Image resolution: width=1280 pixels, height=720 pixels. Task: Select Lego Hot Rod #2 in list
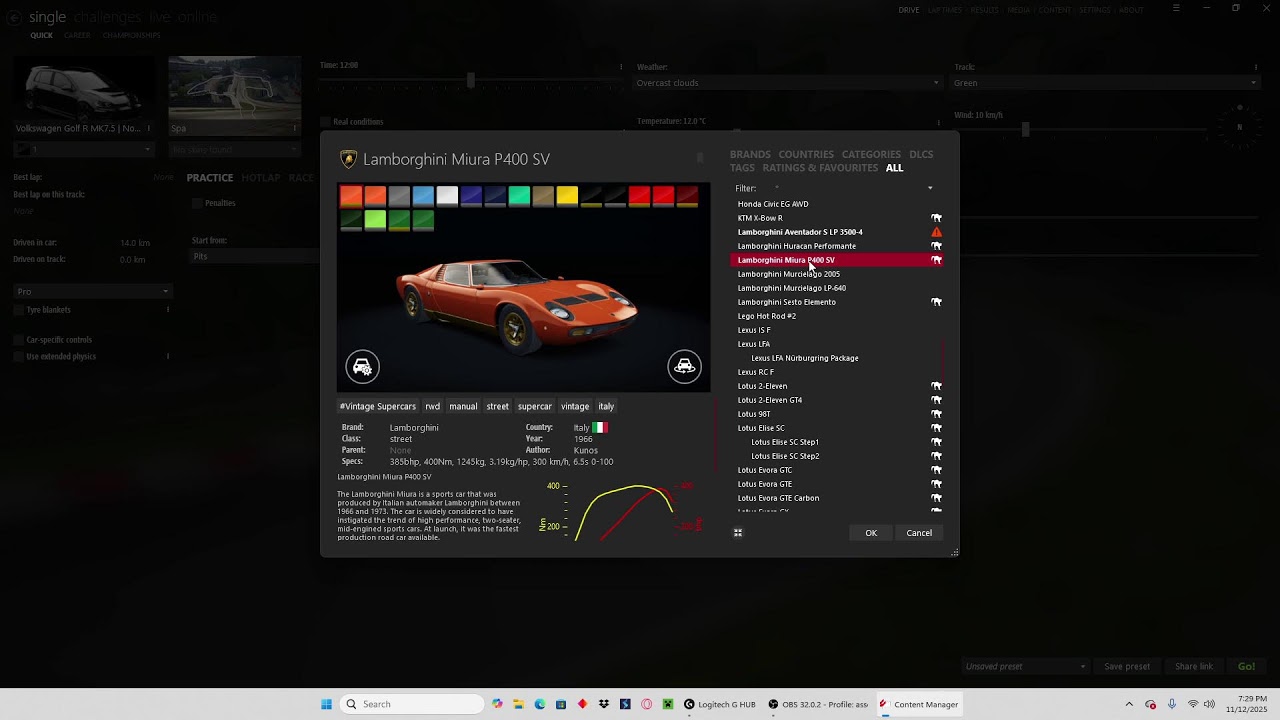836,316
